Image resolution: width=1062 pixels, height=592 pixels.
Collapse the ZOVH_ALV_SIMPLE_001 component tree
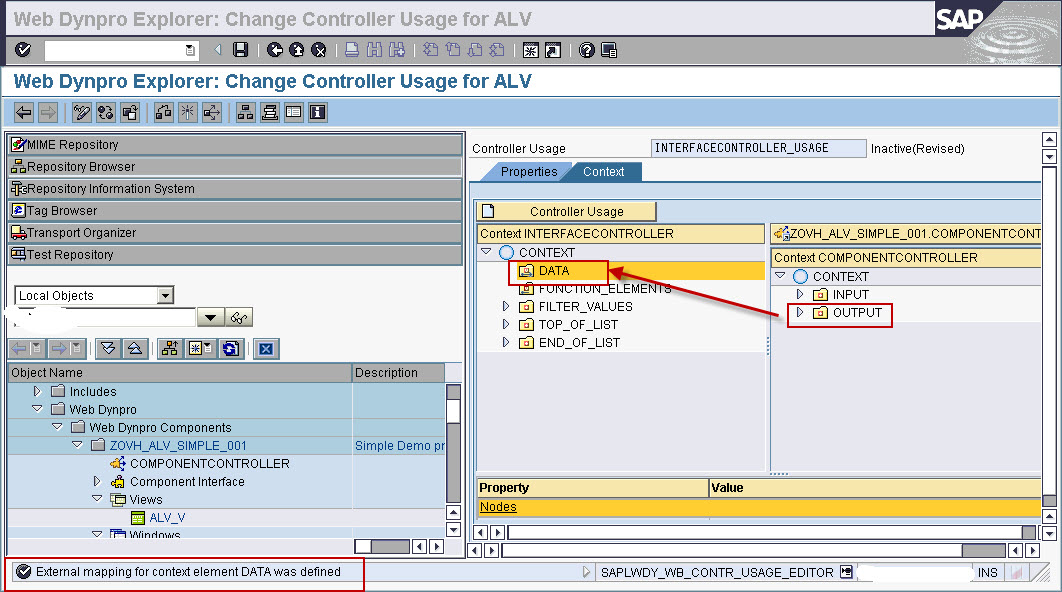[x=78, y=445]
